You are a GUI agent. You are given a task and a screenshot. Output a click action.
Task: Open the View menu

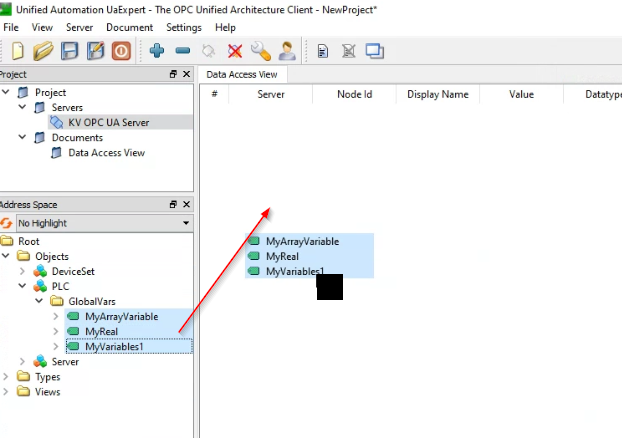tap(42, 27)
